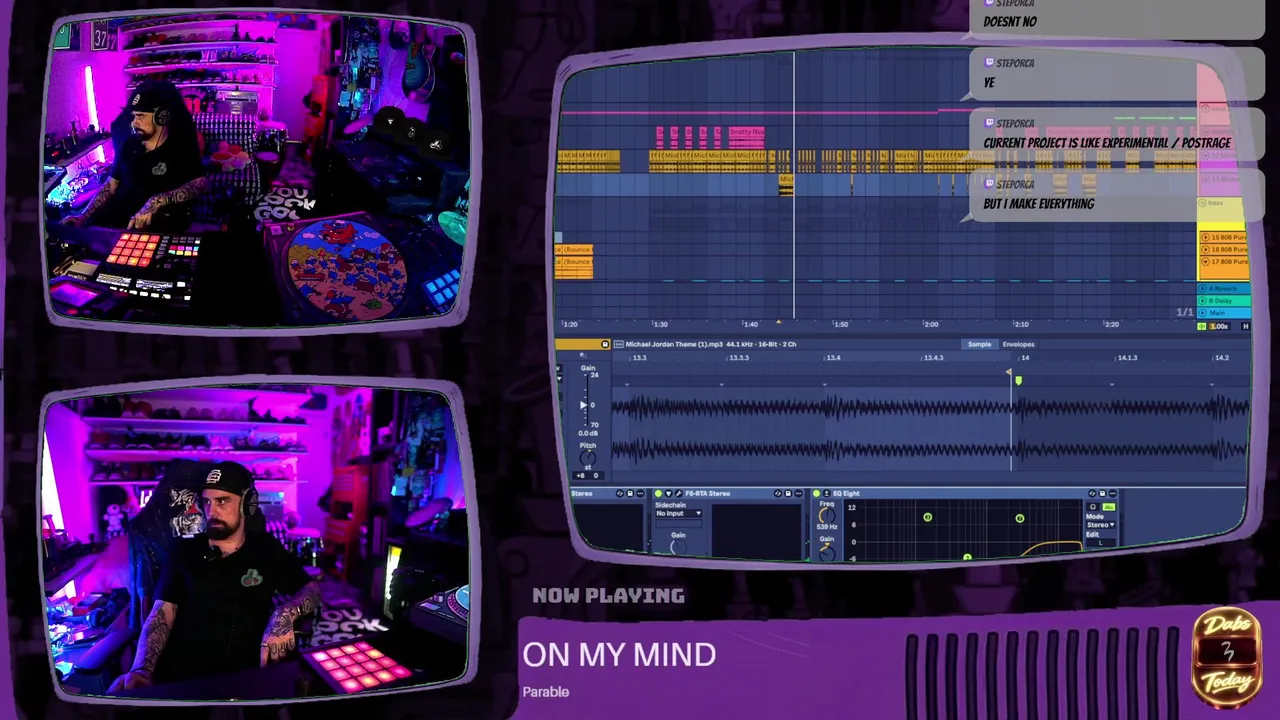Open options icon on F6-RTA Stereo header
This screenshot has height=720, width=1280.
click(798, 493)
